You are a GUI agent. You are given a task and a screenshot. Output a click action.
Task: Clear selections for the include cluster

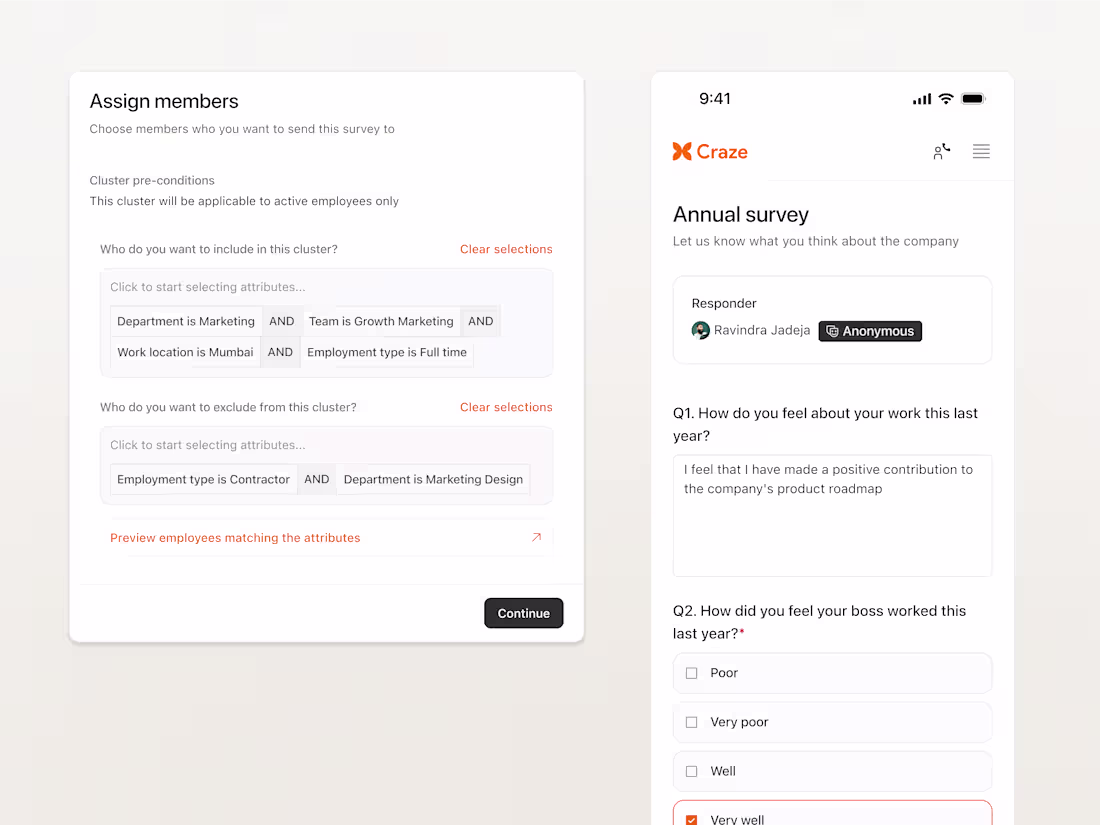click(506, 249)
